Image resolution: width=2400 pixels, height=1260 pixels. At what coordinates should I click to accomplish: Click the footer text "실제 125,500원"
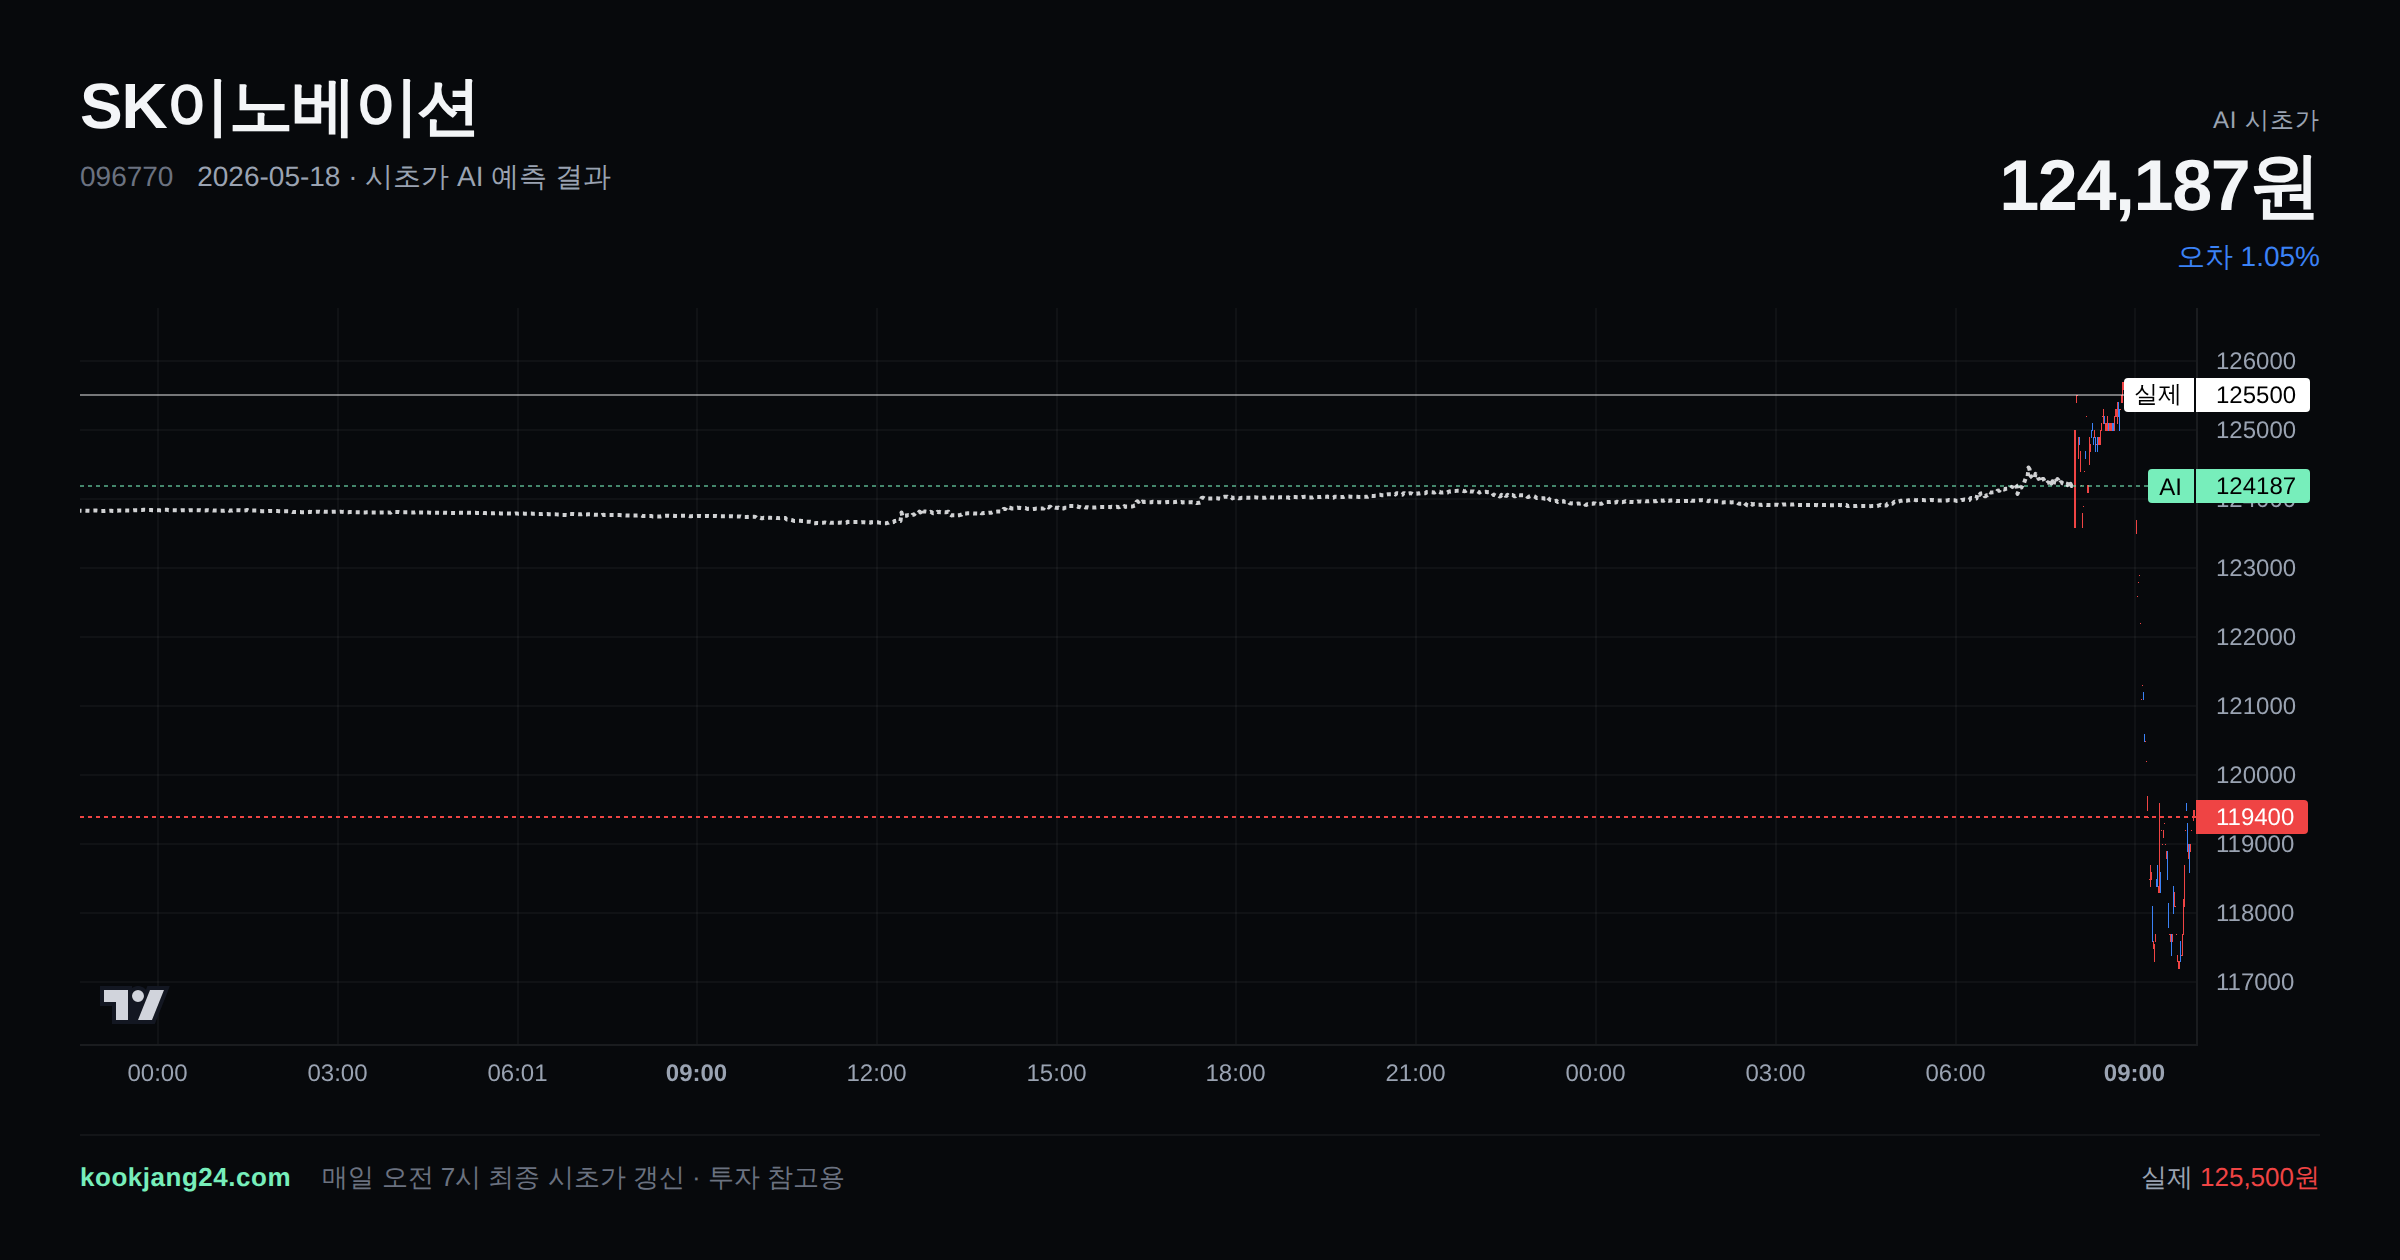[2230, 1177]
